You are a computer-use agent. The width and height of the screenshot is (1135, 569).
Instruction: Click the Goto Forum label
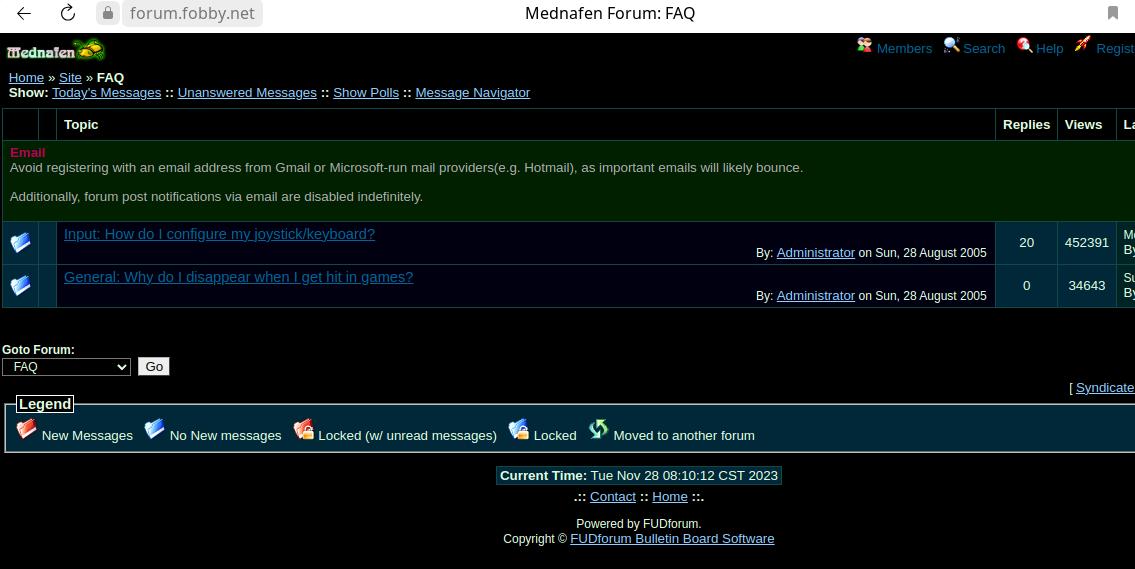pyautogui.click(x=38, y=350)
